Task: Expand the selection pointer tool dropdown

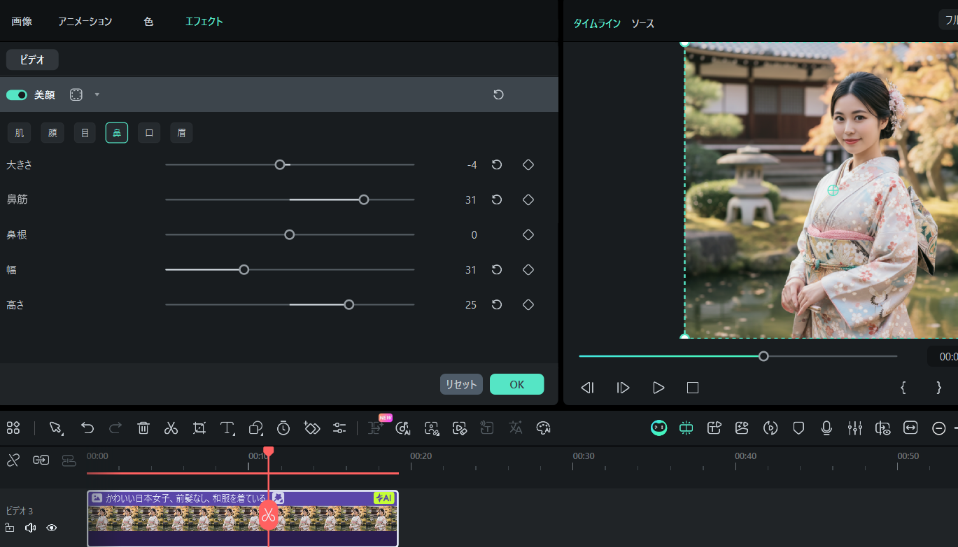Action: pyautogui.click(x=64, y=432)
